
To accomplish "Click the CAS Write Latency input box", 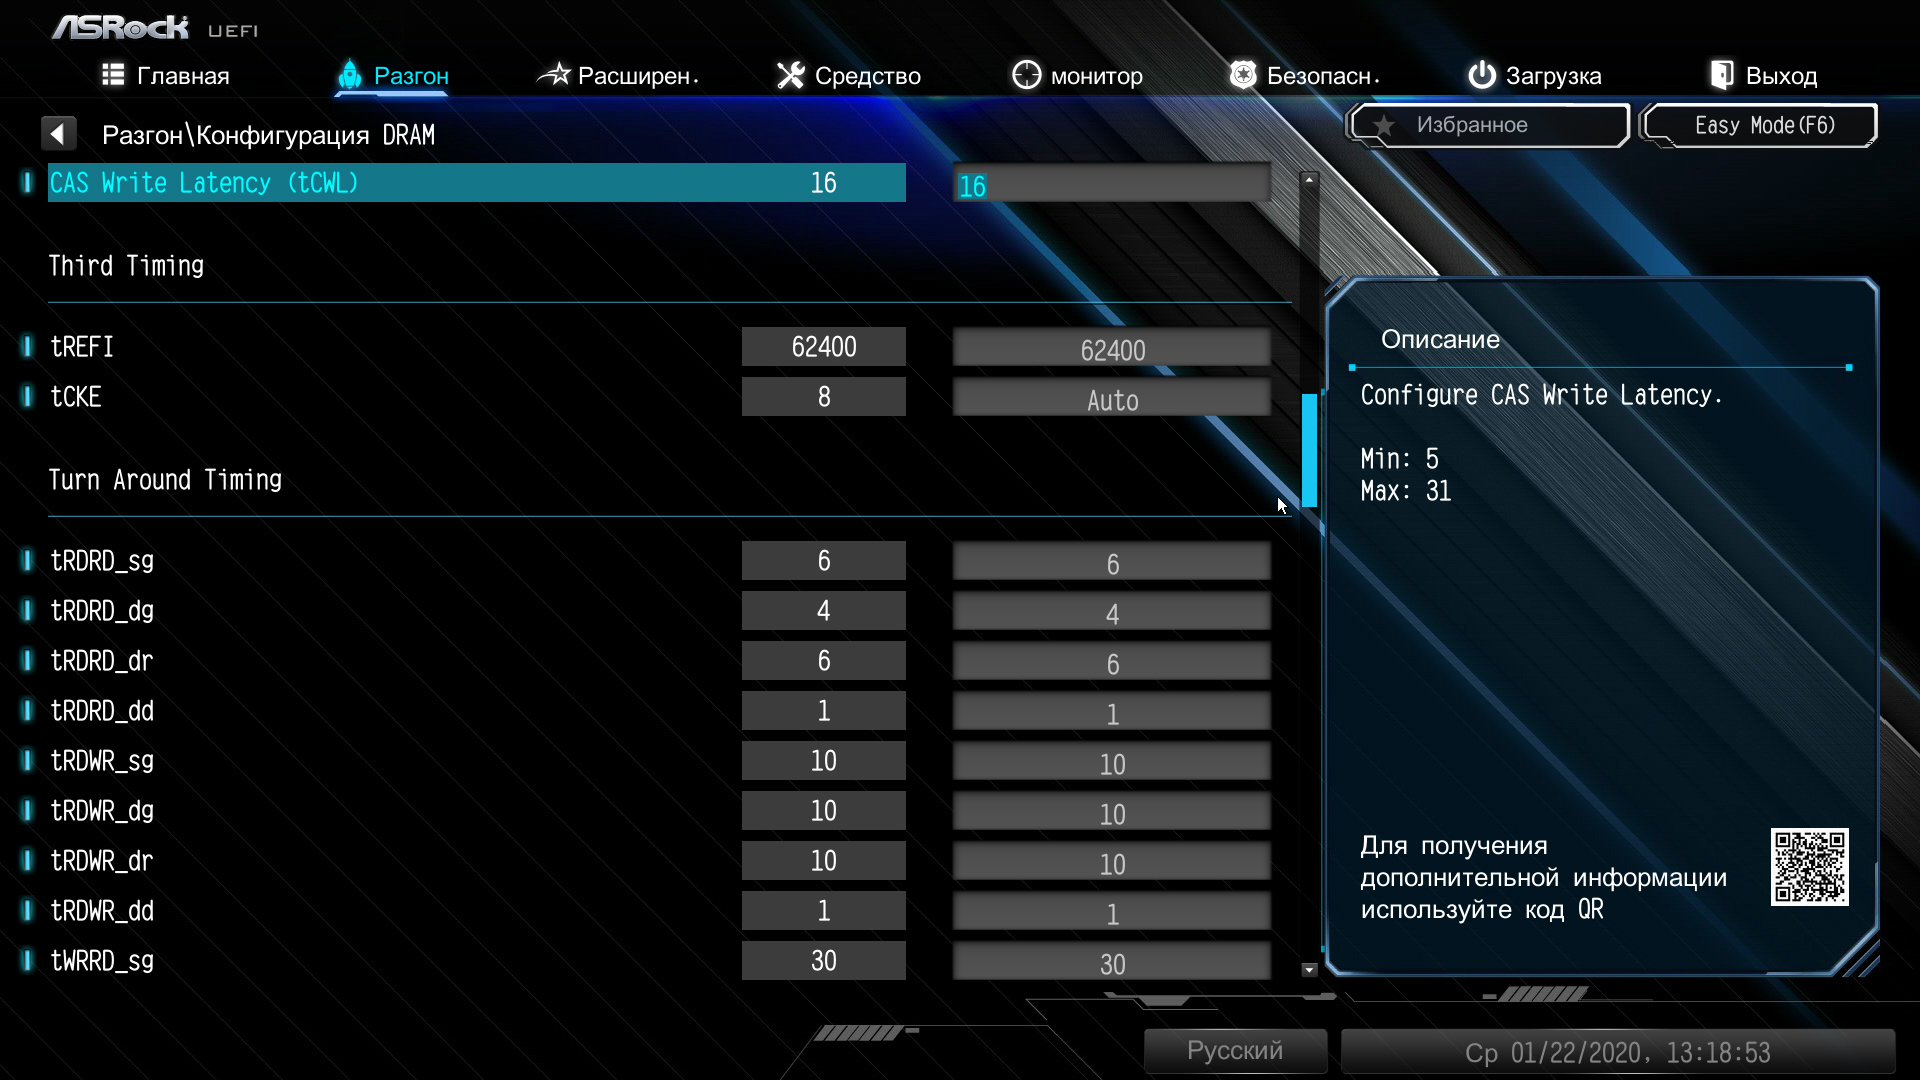I will pyautogui.click(x=1111, y=186).
